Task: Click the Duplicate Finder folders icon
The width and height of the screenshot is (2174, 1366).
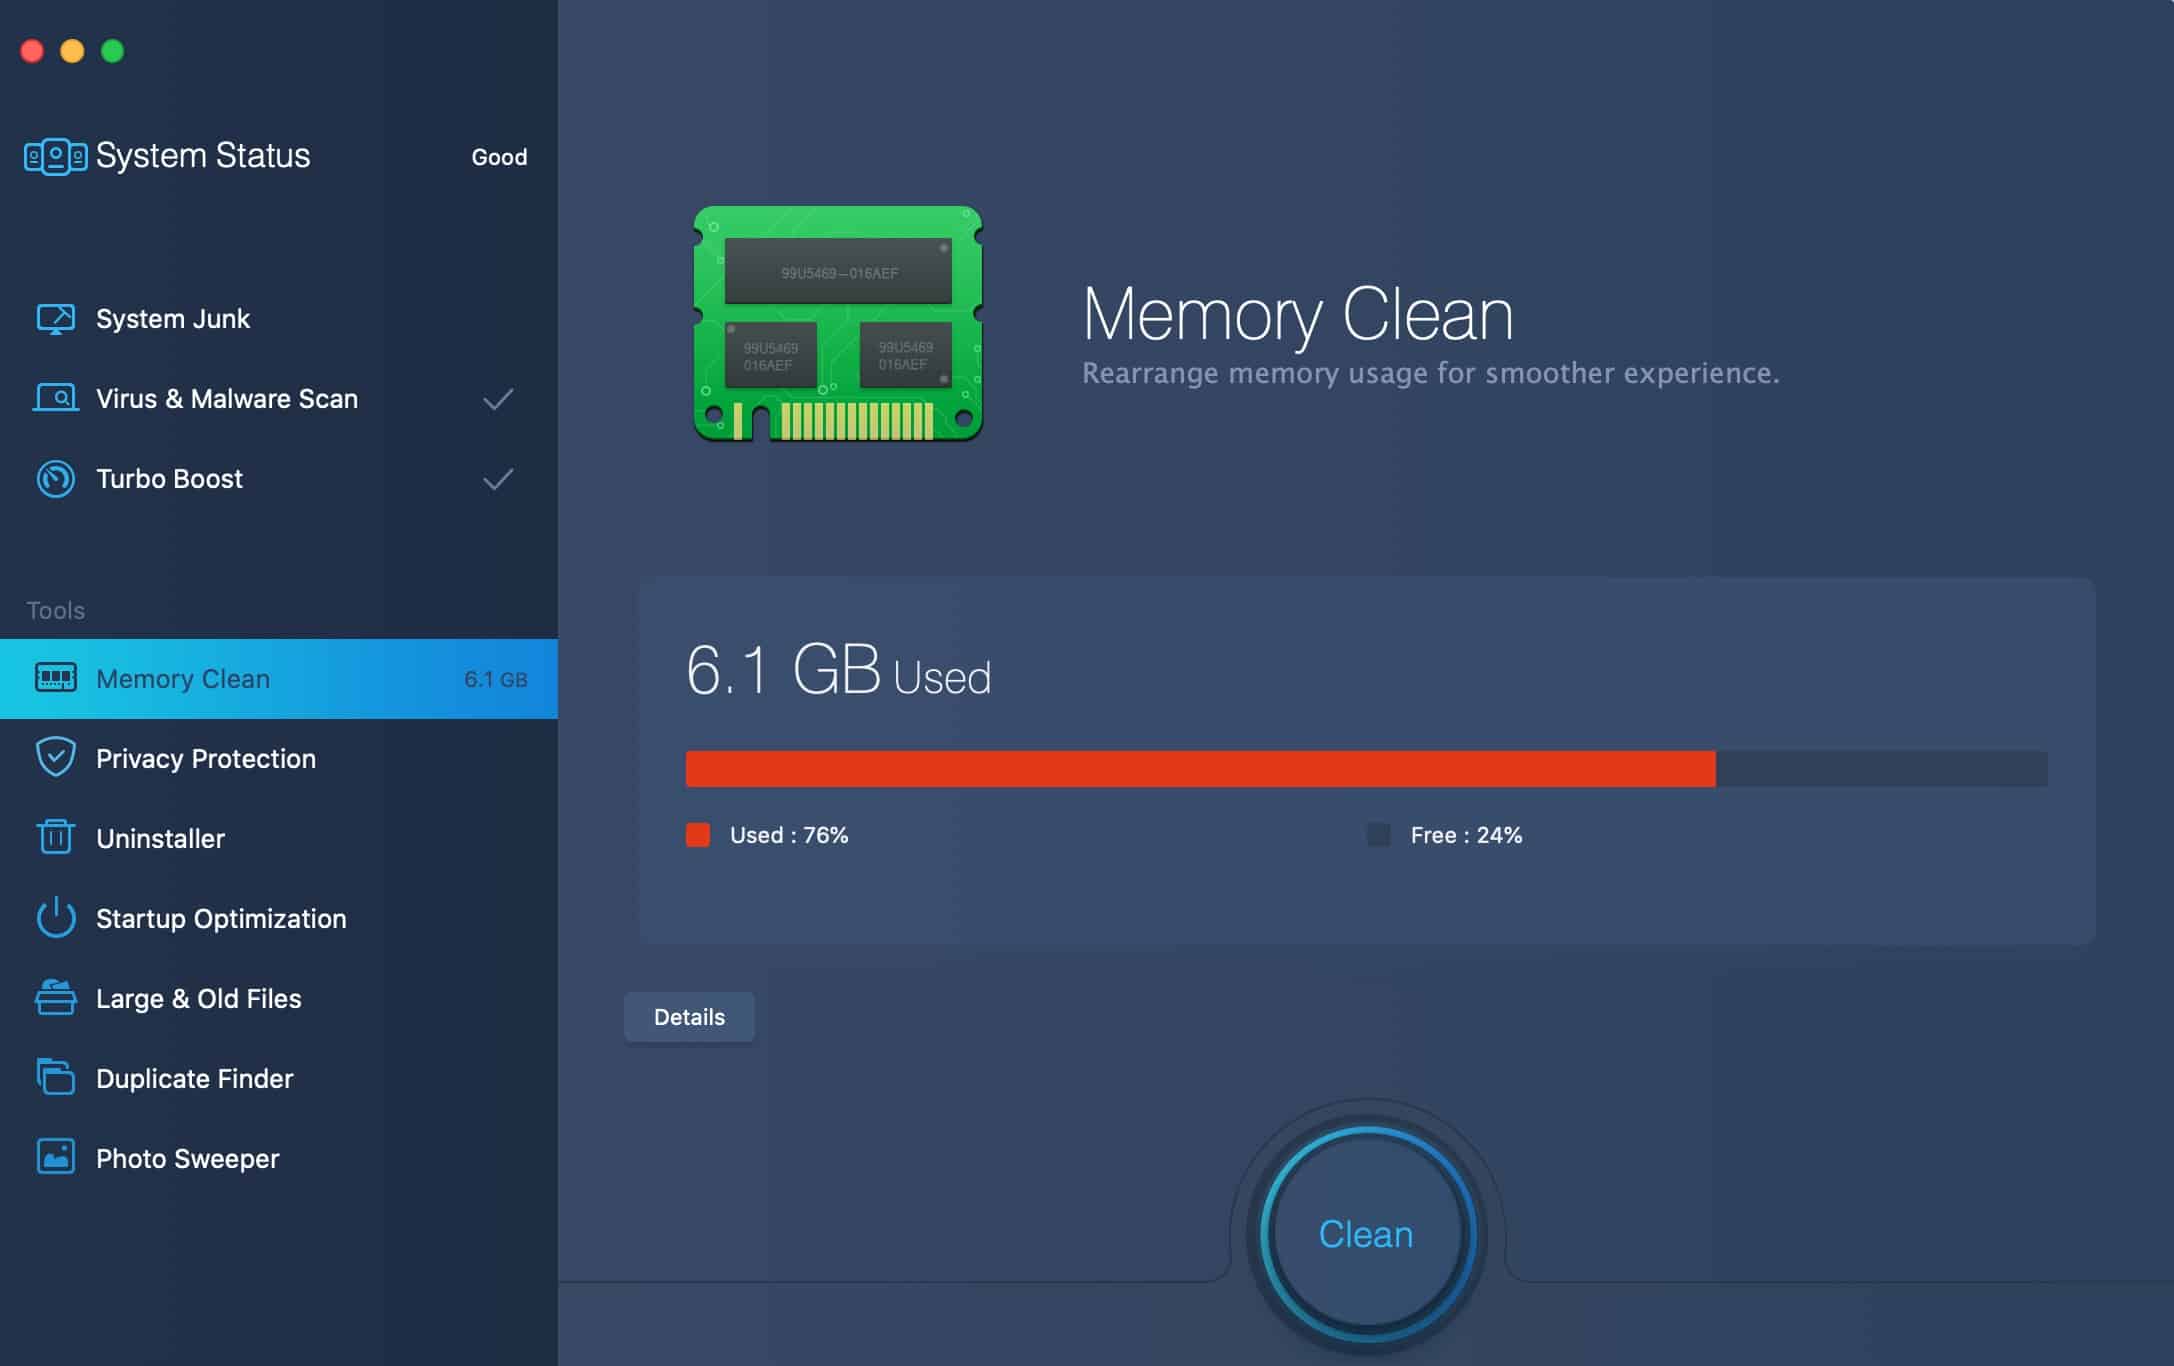Action: 56,1078
